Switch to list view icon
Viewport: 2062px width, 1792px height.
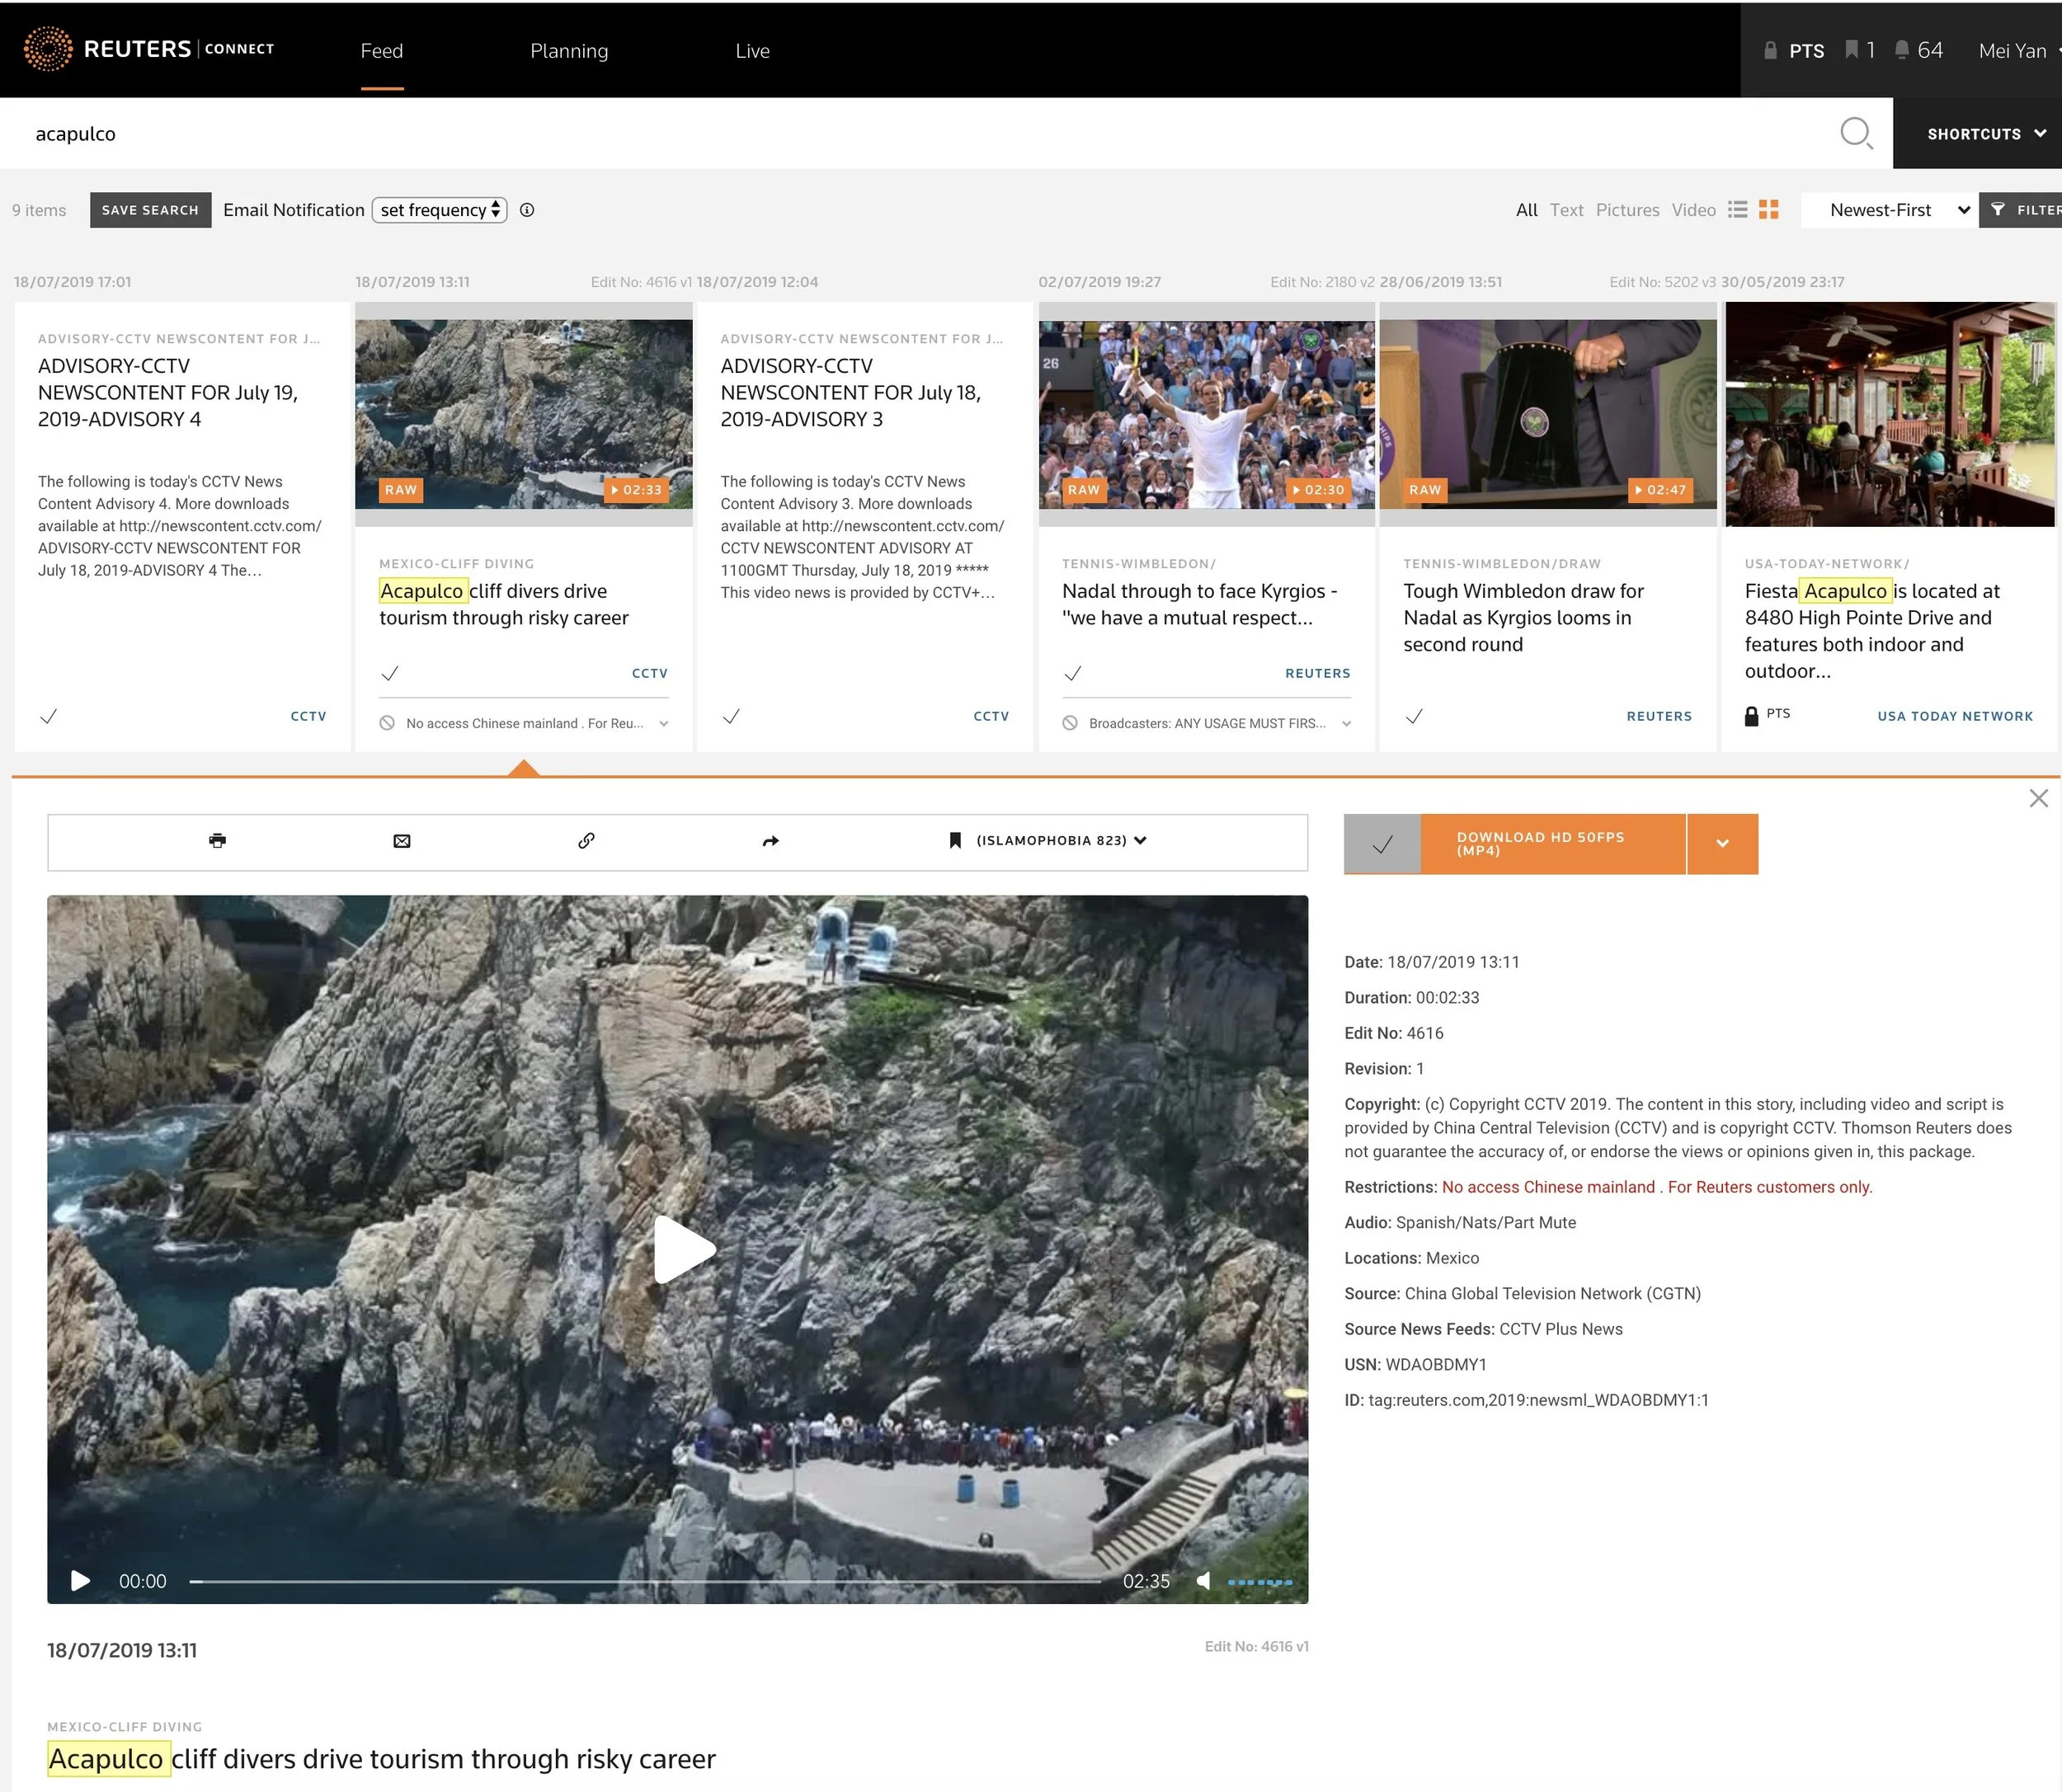1738,209
